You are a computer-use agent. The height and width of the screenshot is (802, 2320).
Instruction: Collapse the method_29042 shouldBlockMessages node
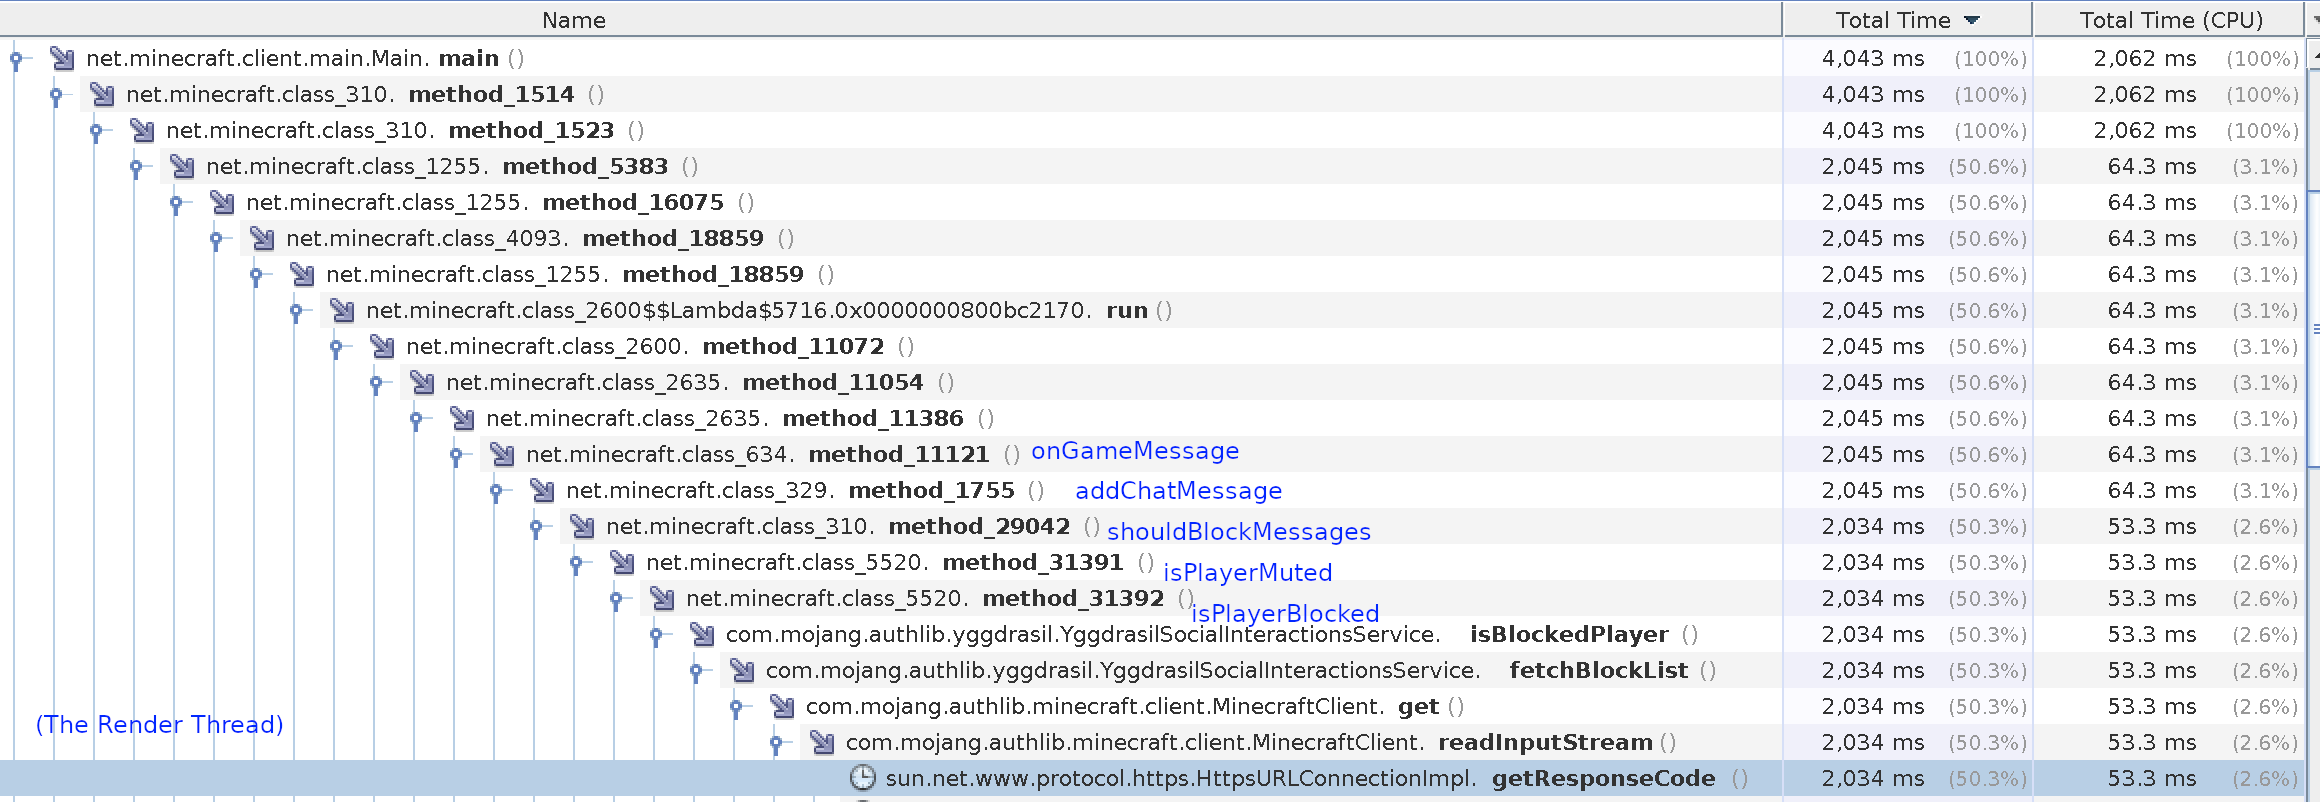tap(536, 527)
